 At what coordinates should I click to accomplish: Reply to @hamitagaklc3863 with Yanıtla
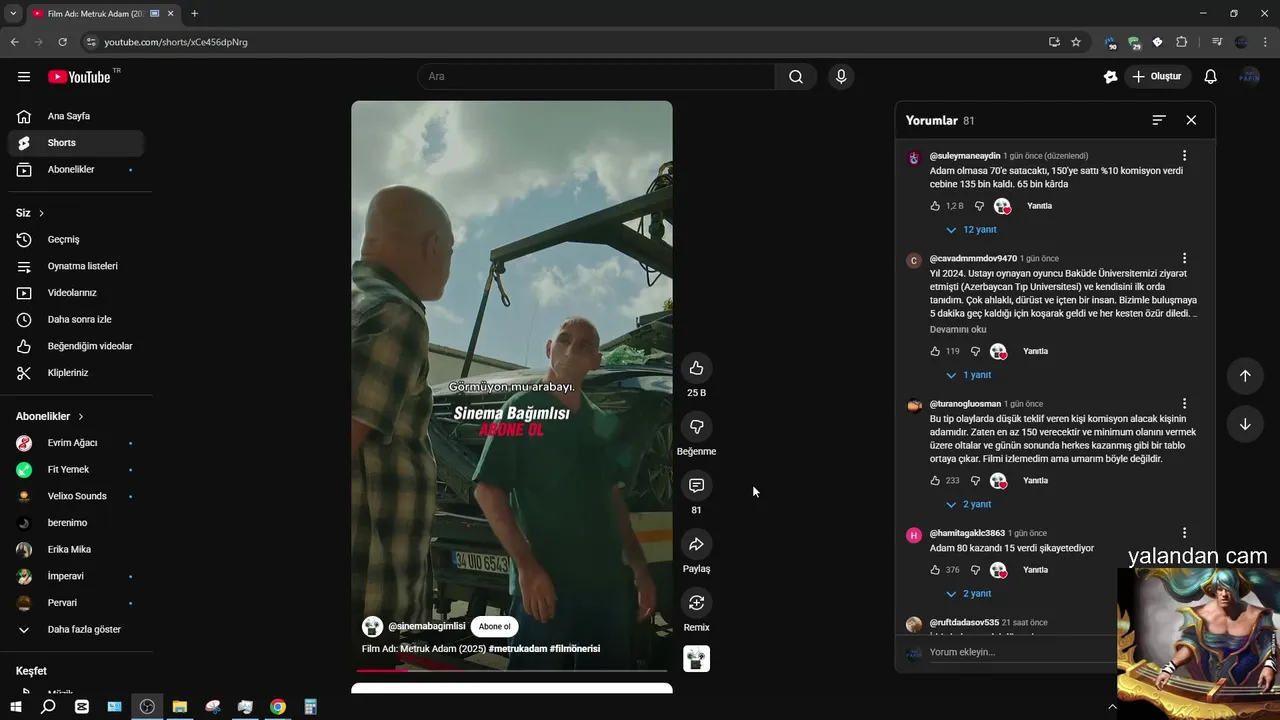1036,570
